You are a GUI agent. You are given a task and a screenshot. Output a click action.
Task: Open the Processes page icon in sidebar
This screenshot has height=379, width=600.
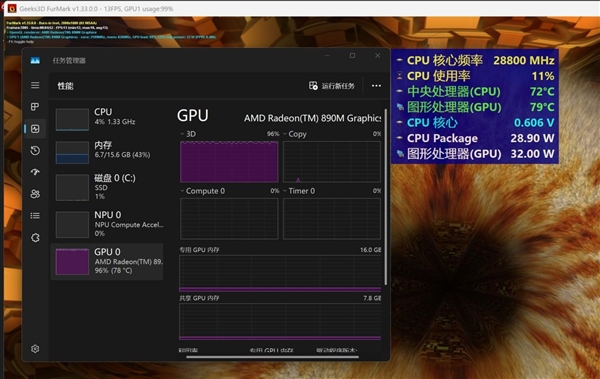(35, 107)
